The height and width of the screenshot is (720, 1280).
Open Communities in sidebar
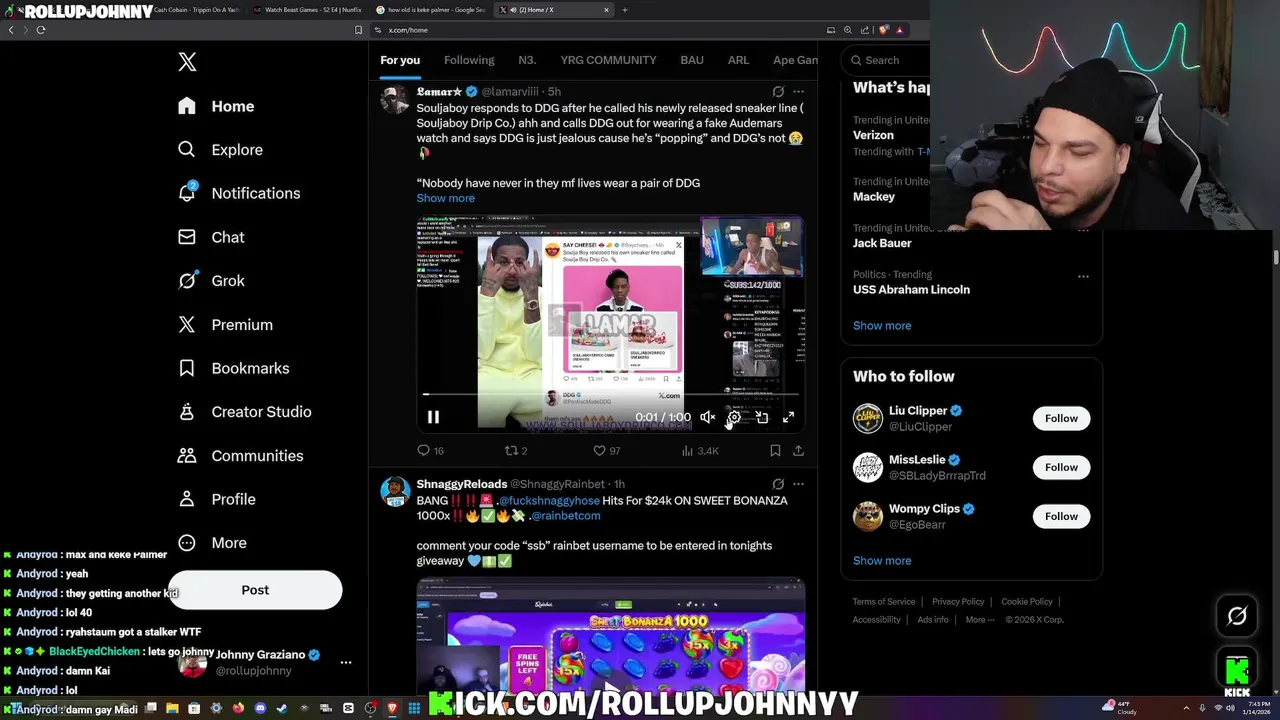240,456
